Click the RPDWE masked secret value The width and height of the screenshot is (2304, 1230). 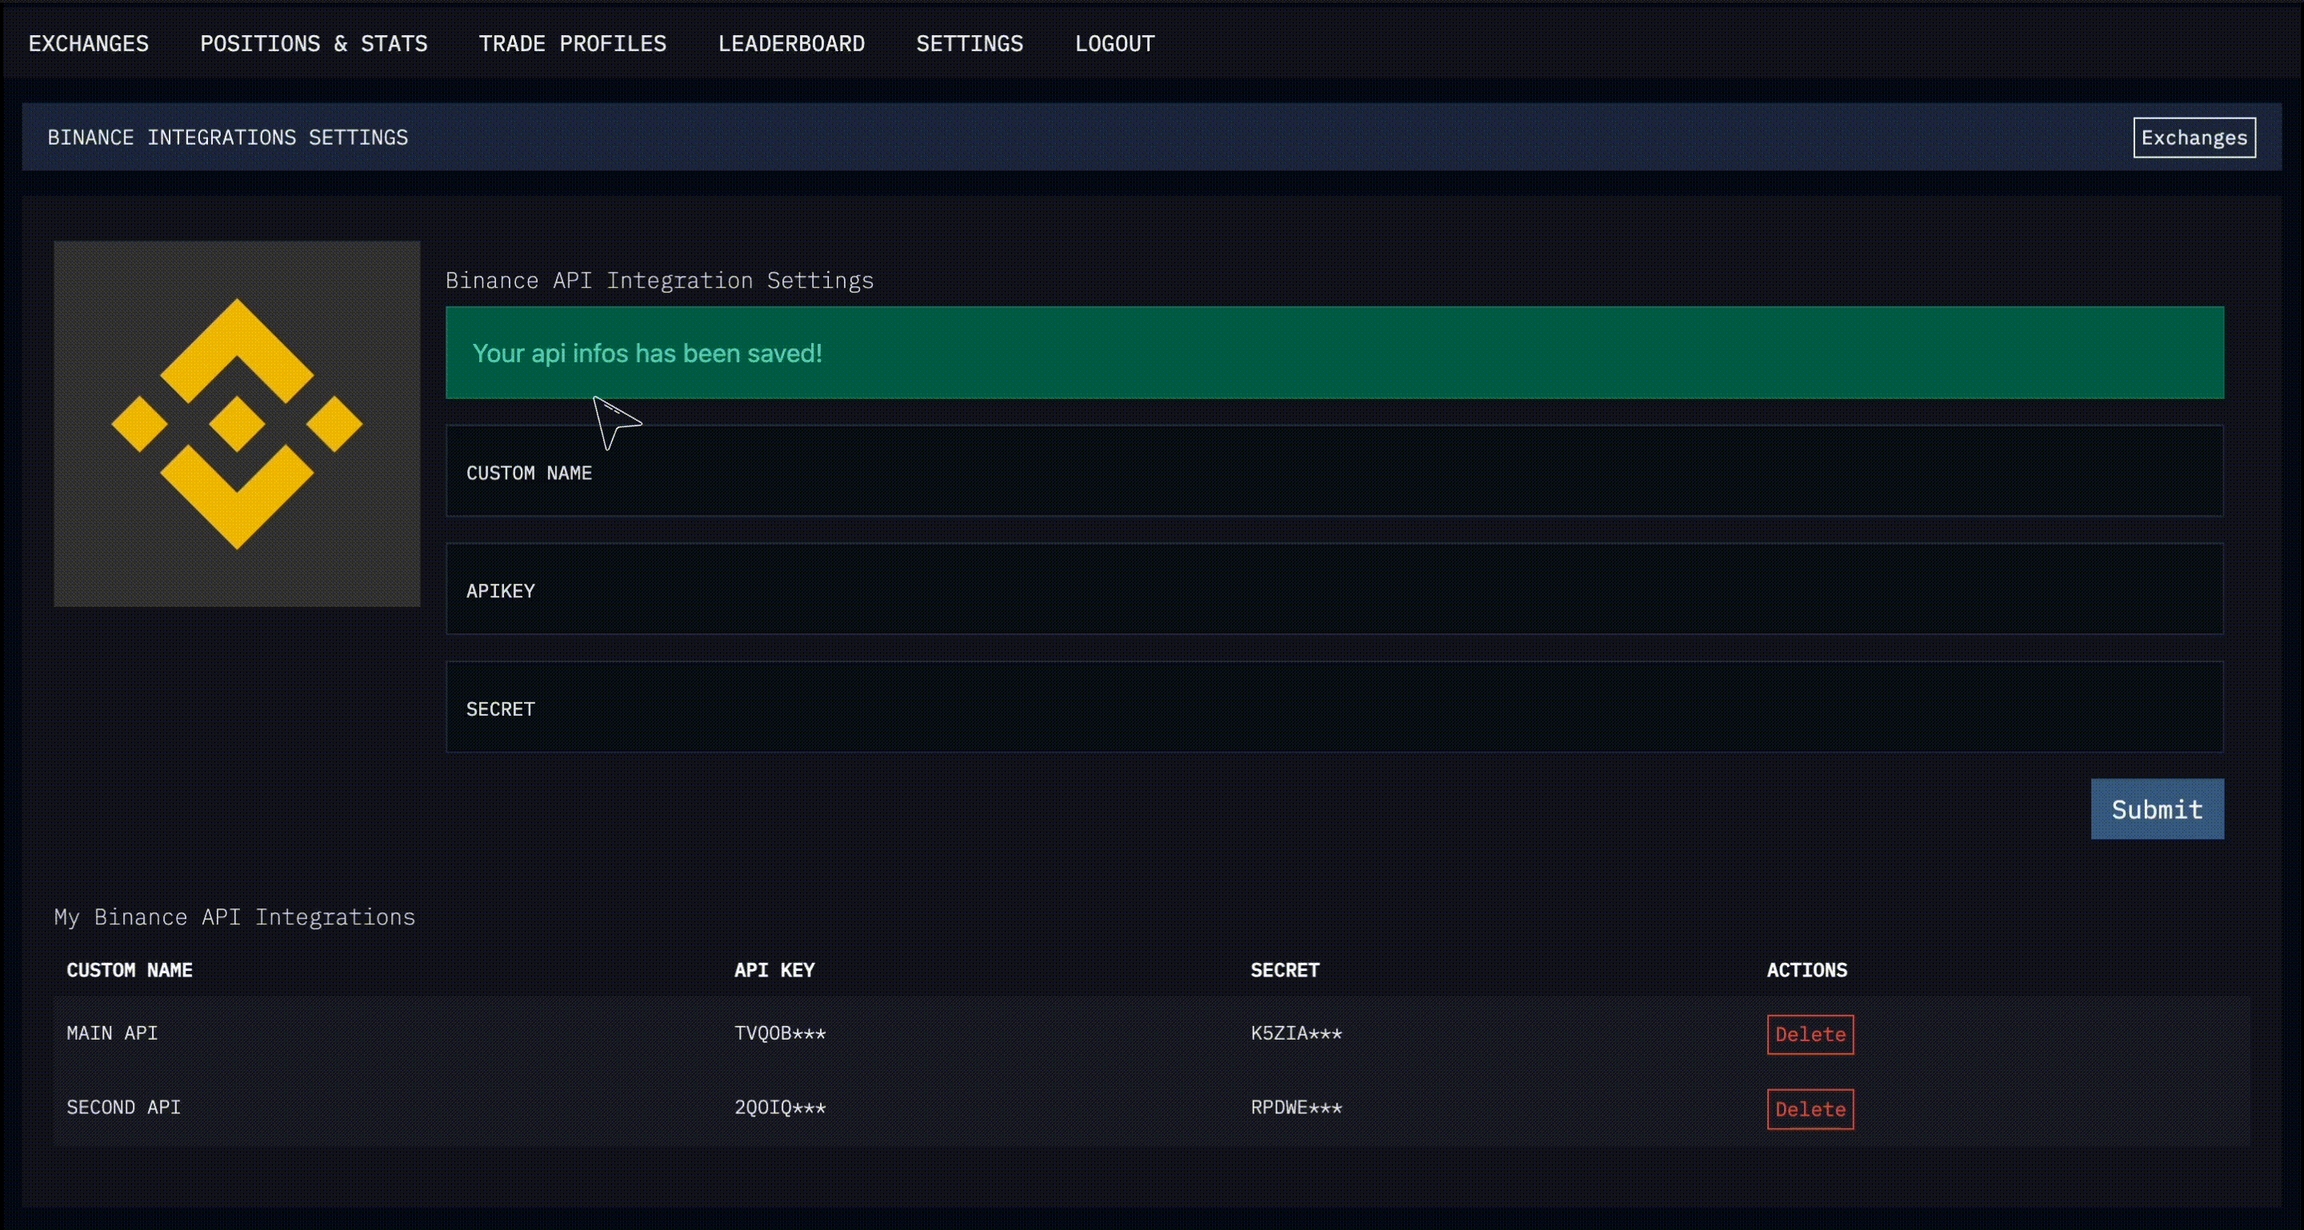pyautogui.click(x=1295, y=1107)
